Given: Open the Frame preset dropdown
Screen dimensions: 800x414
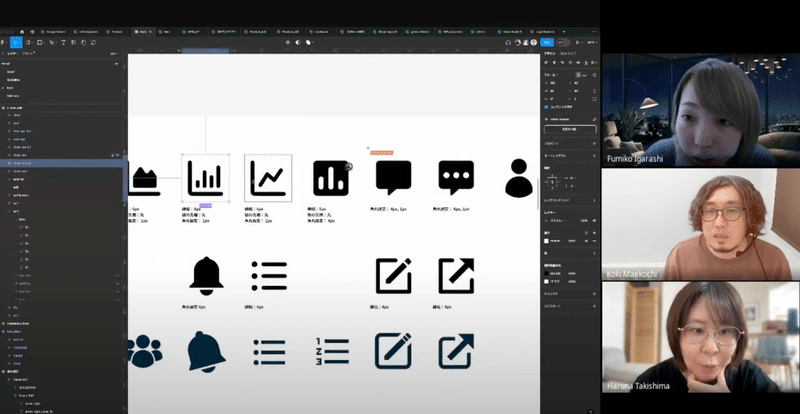Looking at the screenshot, I should click(553, 75).
